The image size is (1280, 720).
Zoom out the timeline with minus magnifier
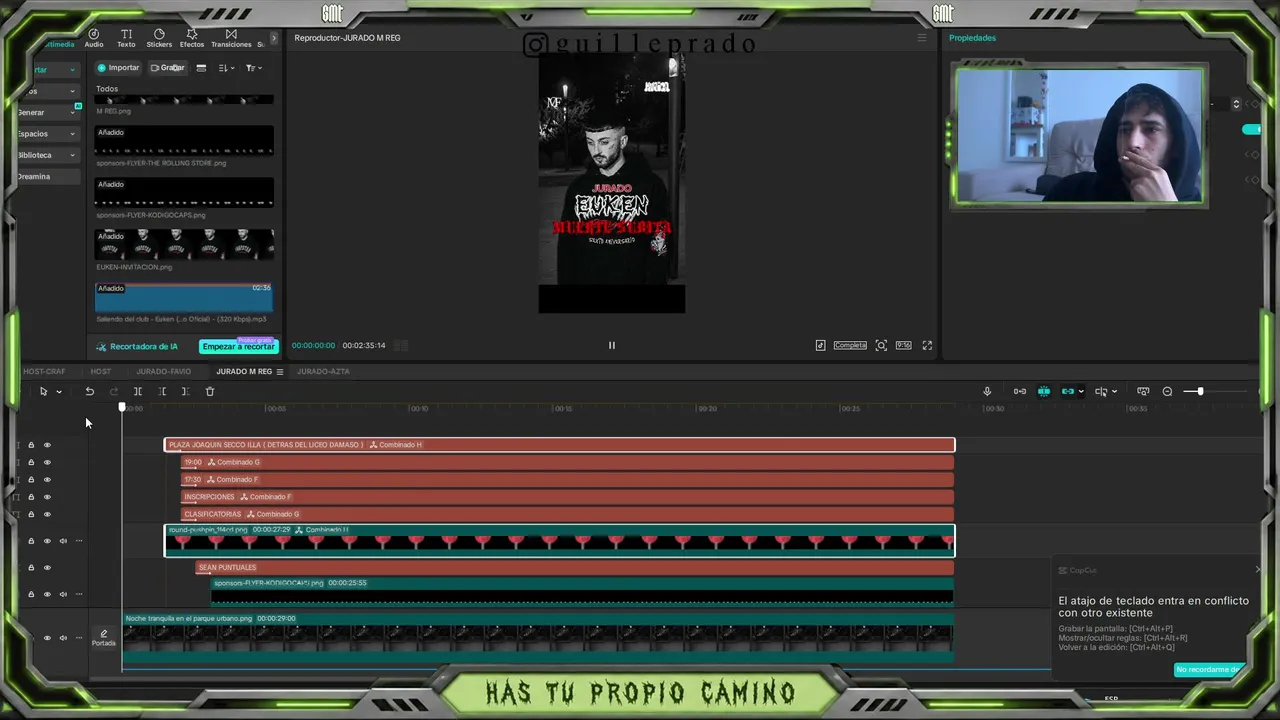pos(1167,391)
